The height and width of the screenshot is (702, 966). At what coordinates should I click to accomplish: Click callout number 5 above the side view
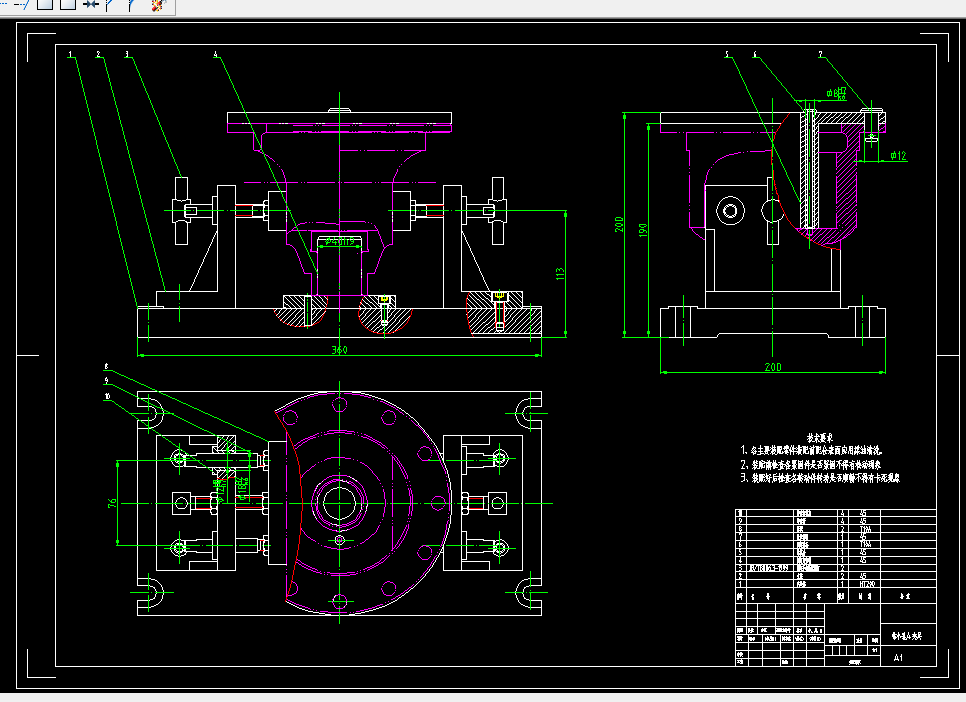click(727, 54)
